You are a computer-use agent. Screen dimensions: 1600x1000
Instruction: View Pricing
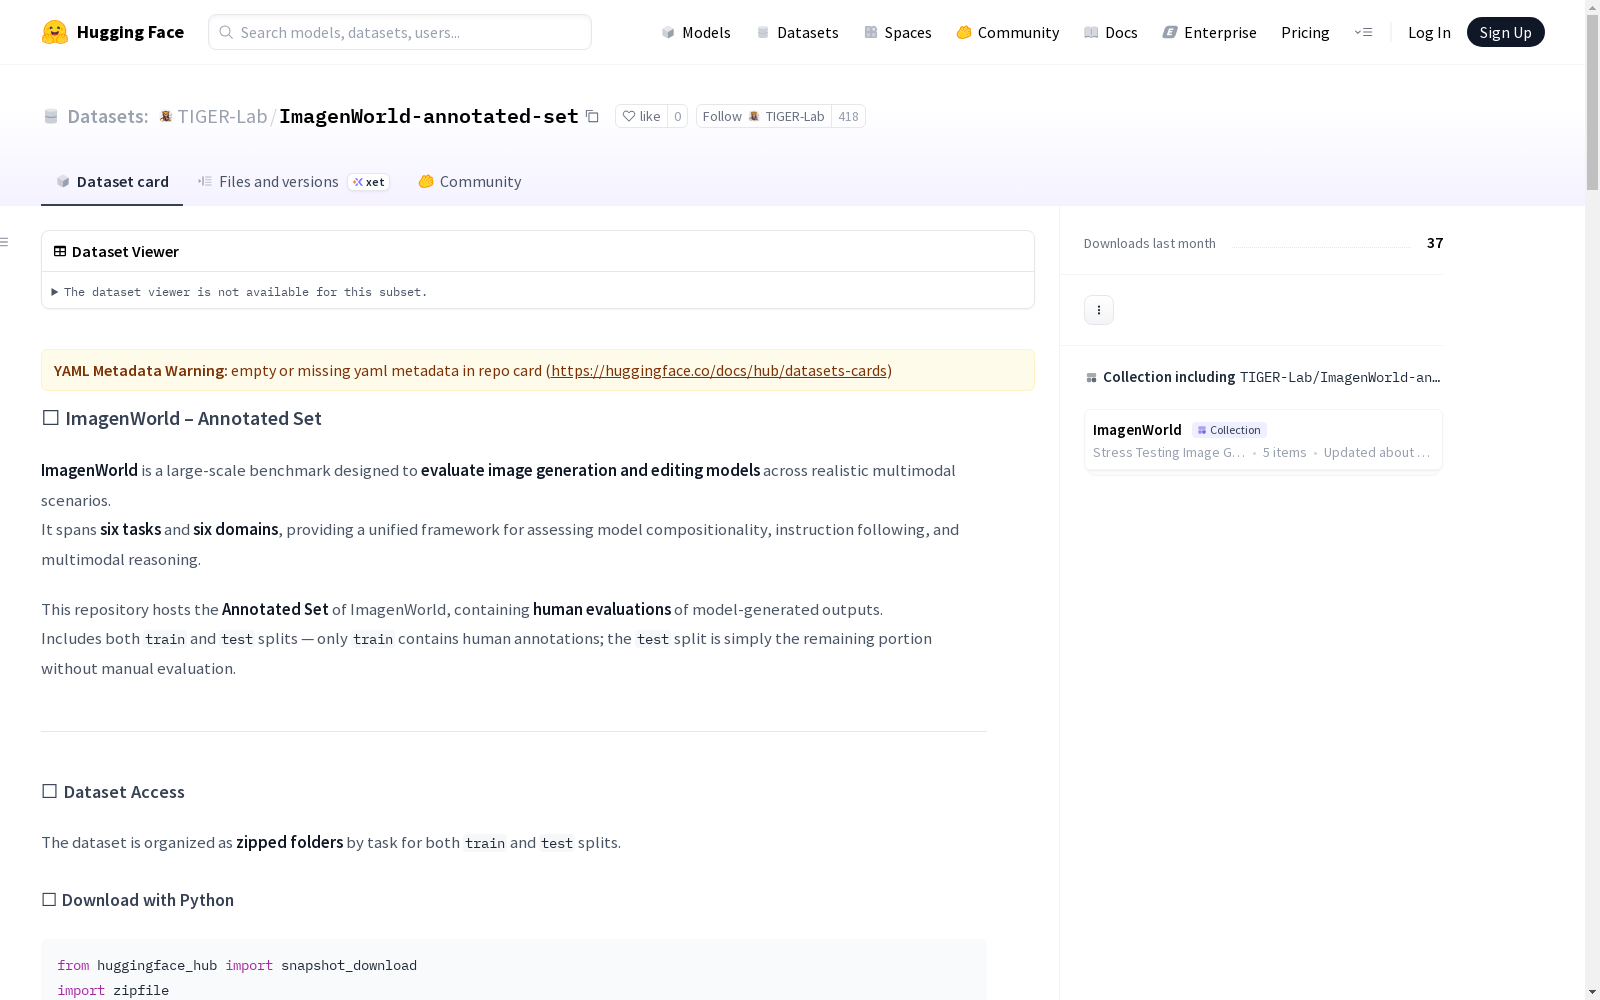[x=1305, y=32]
